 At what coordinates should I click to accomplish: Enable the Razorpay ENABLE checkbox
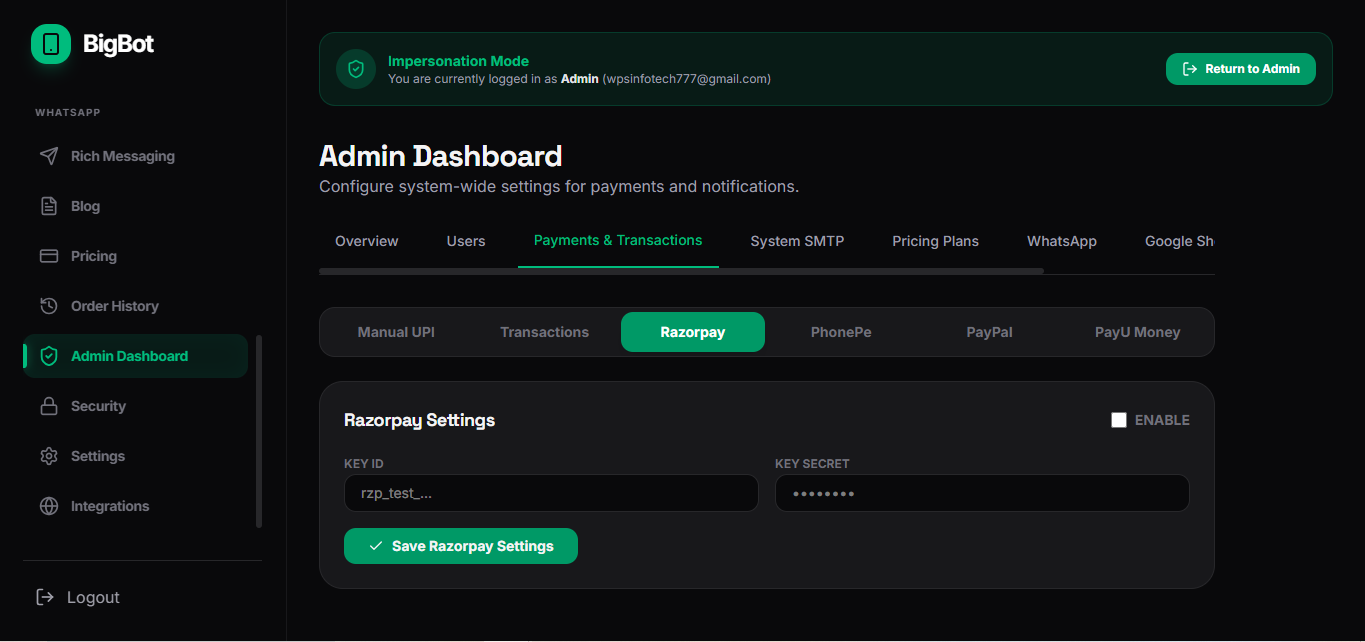pyautogui.click(x=1119, y=420)
